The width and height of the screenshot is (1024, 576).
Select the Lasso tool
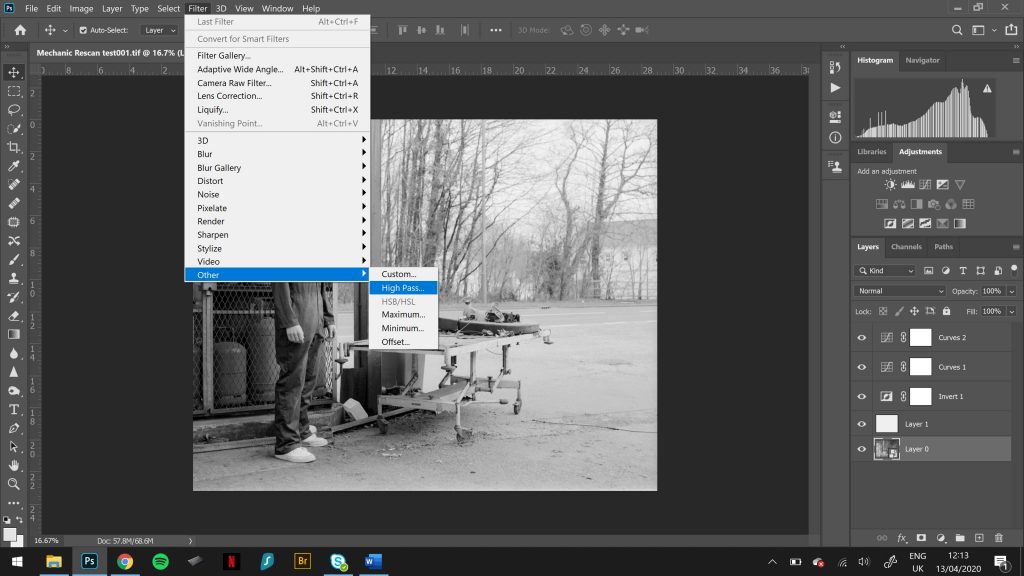click(x=14, y=109)
